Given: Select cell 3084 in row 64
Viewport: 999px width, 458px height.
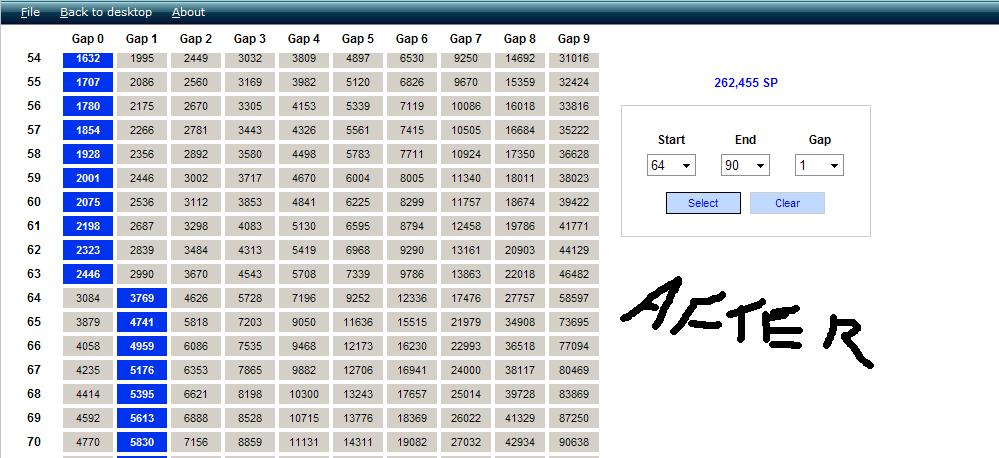Looking at the screenshot, I should (88, 298).
